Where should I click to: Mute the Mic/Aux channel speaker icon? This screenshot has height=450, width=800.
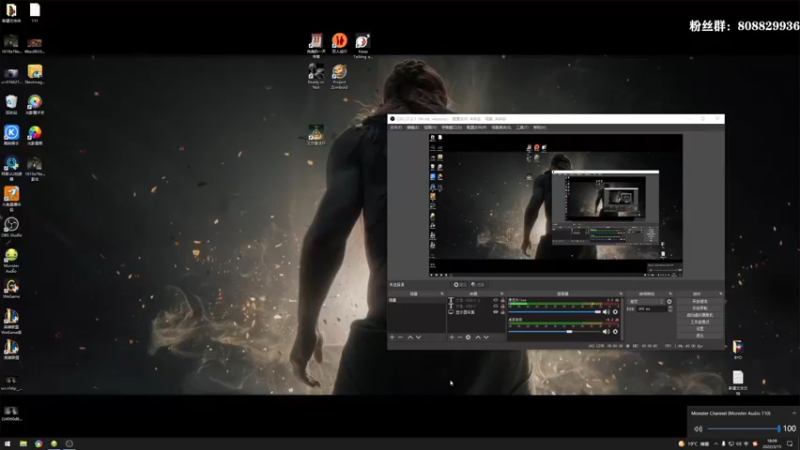(x=606, y=312)
